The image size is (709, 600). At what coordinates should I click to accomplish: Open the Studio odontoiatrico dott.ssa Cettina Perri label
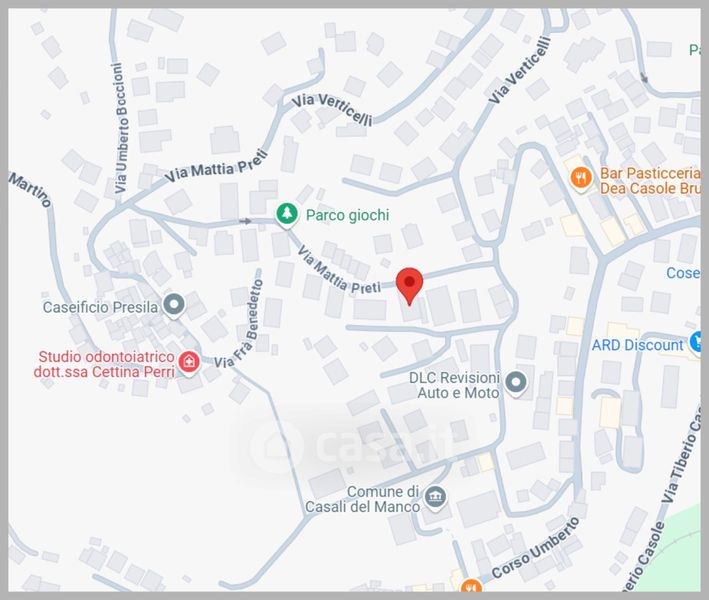pos(104,364)
